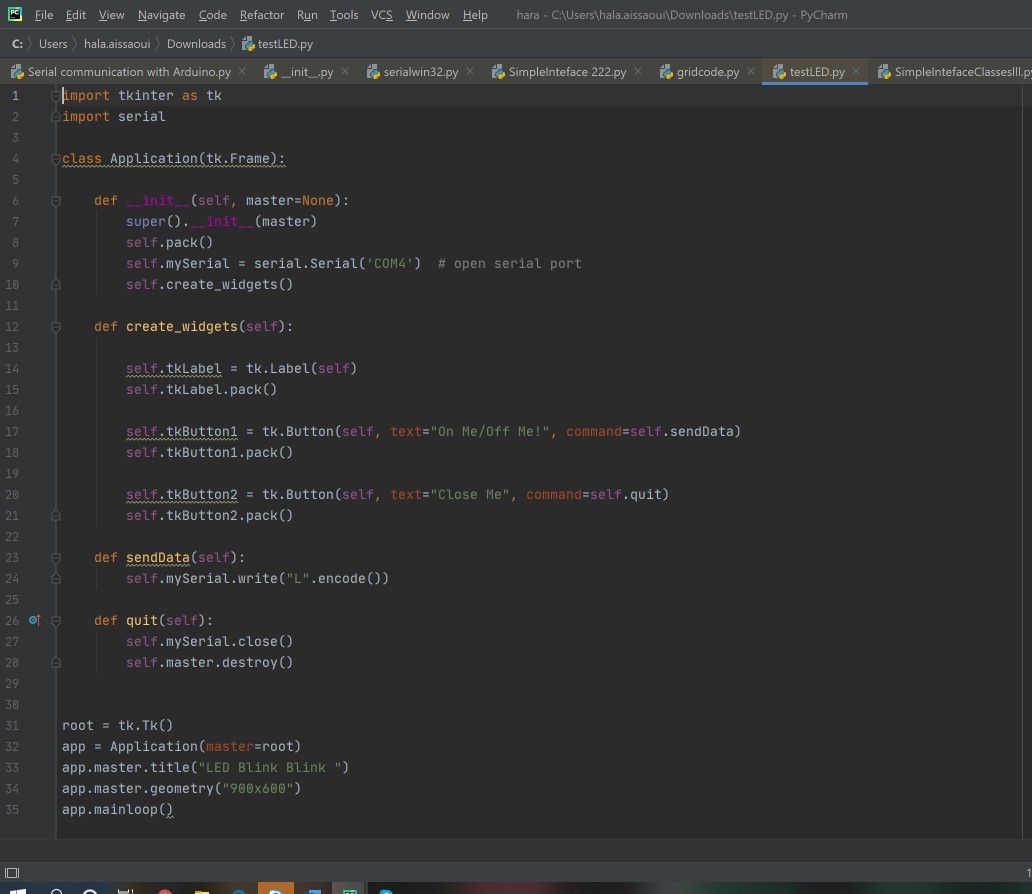Click Python file icon on serialwin32.py tab

[373, 72]
